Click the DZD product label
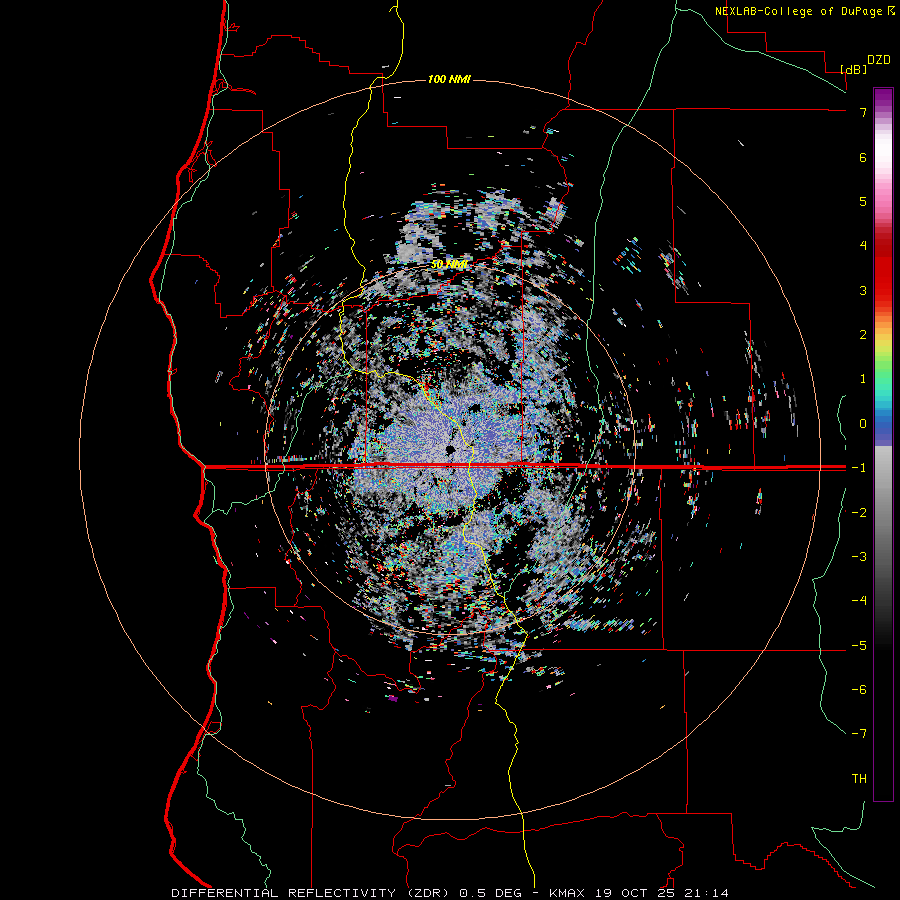 (879, 60)
